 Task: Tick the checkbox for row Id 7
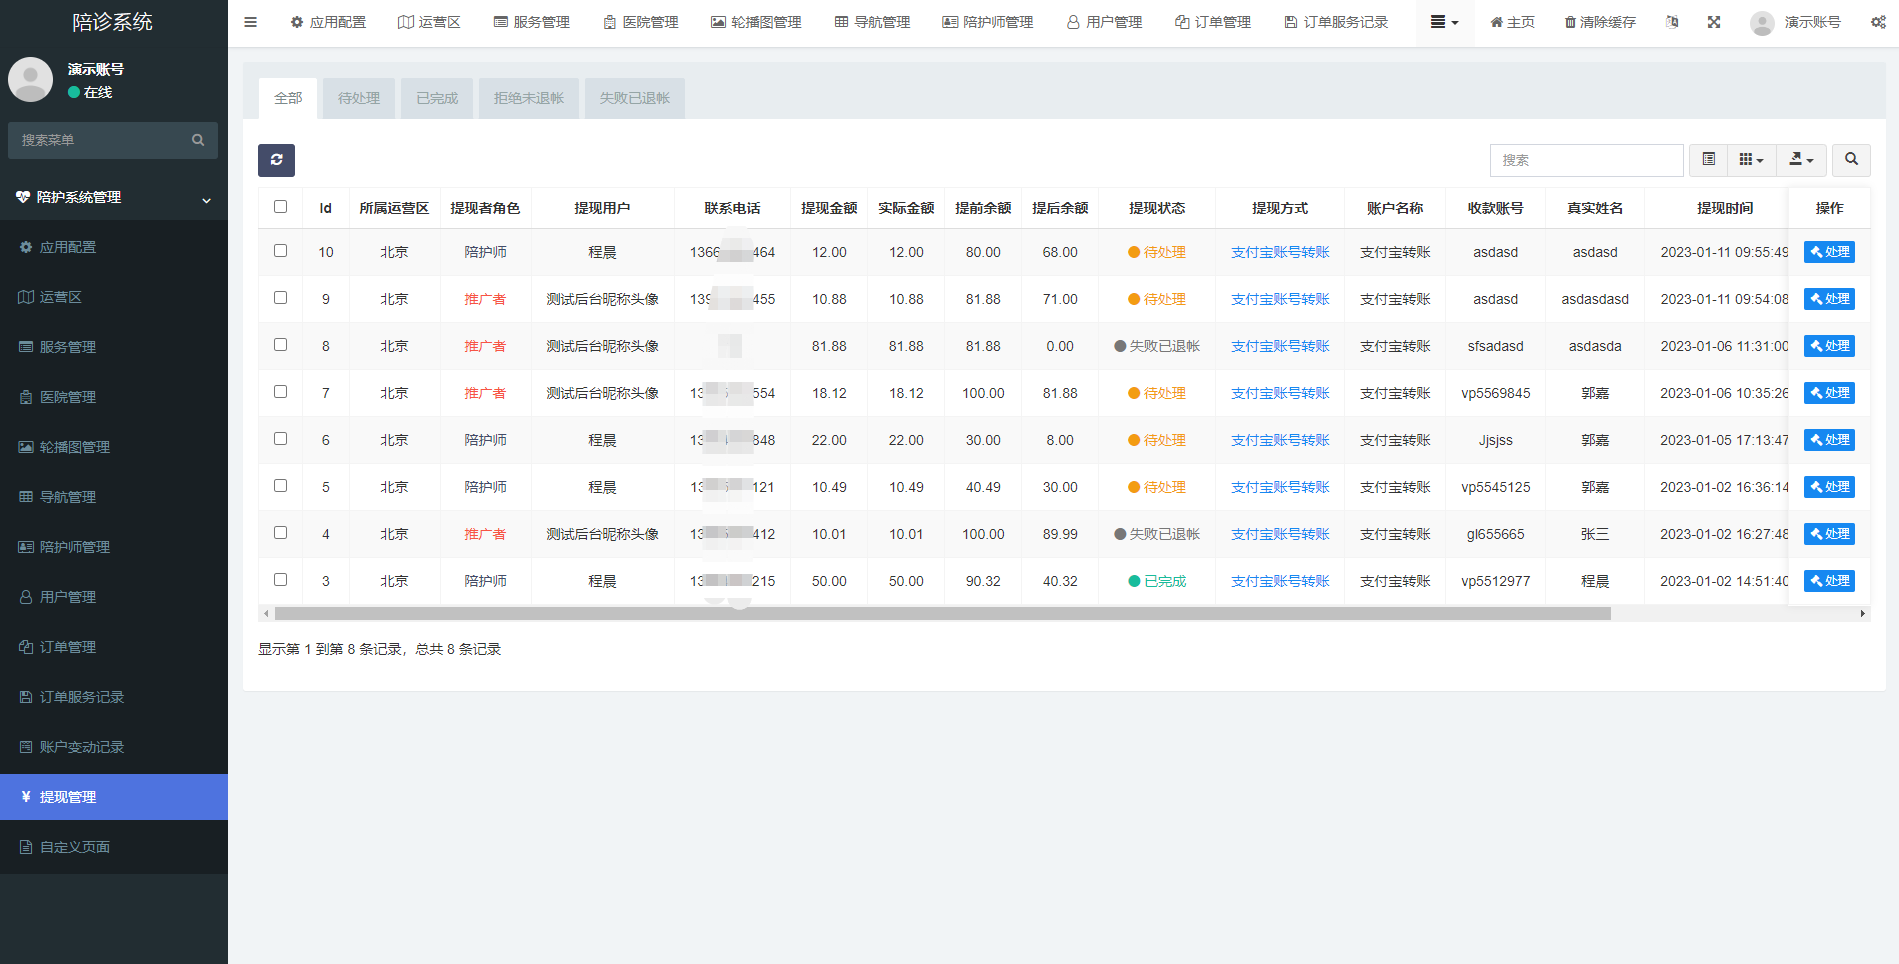(280, 392)
